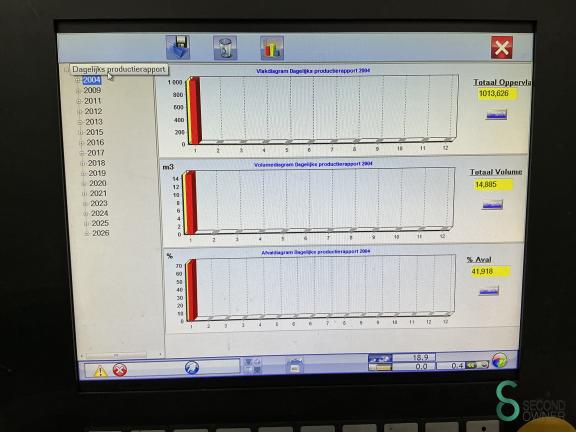
Task: Click the right arrow of tree scrollbar
Action: coord(160,355)
